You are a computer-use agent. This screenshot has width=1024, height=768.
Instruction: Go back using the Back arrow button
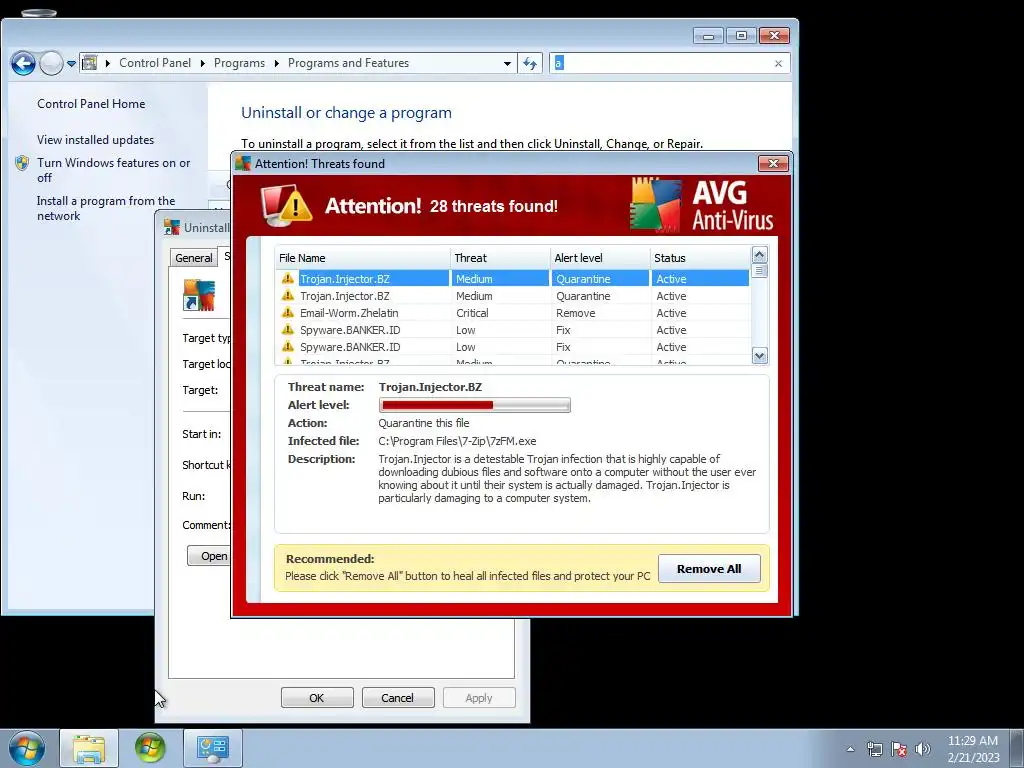(x=23, y=63)
